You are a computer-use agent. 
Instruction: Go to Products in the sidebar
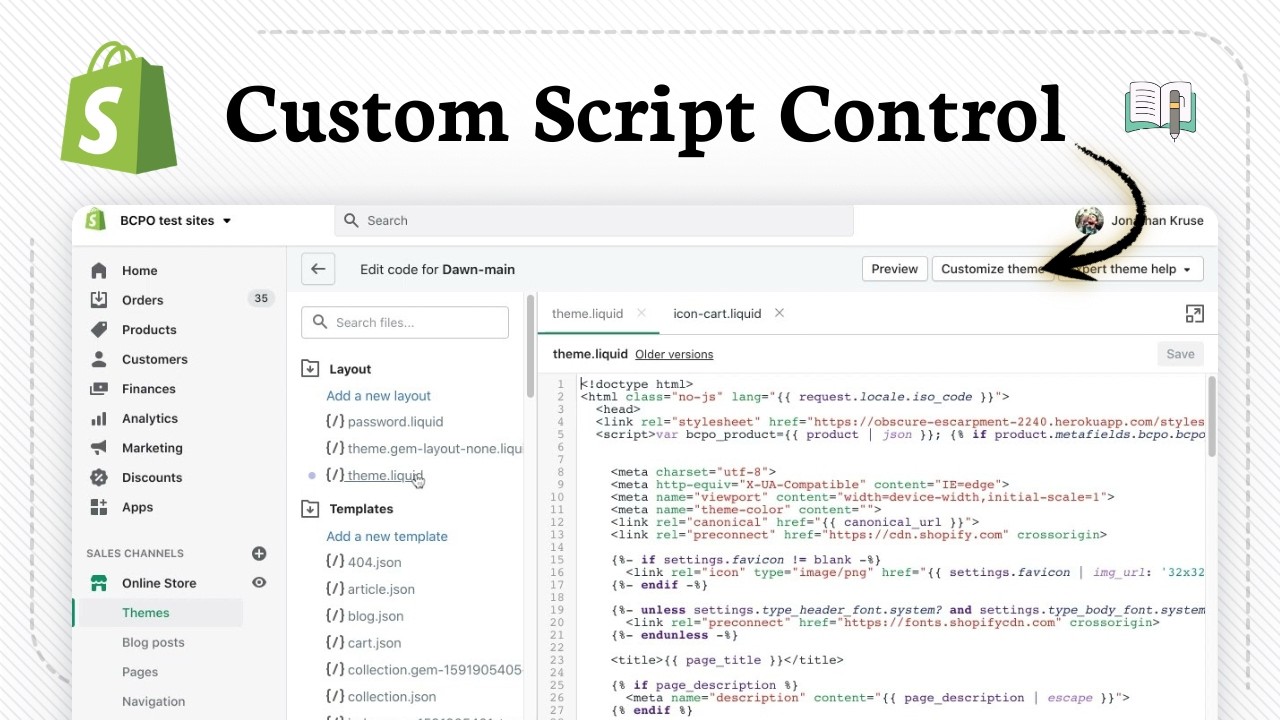pos(149,329)
